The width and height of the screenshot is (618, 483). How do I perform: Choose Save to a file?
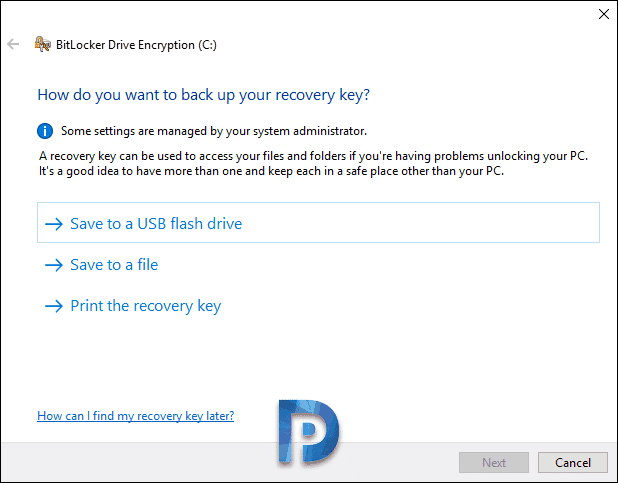coord(114,265)
